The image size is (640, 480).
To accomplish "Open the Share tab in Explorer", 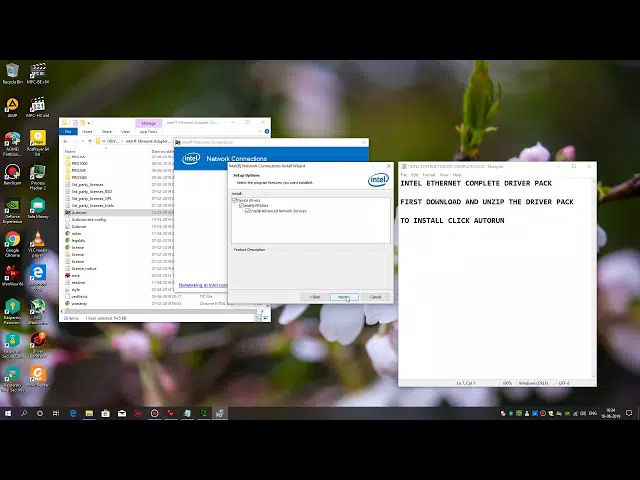I will pyautogui.click(x=107, y=131).
